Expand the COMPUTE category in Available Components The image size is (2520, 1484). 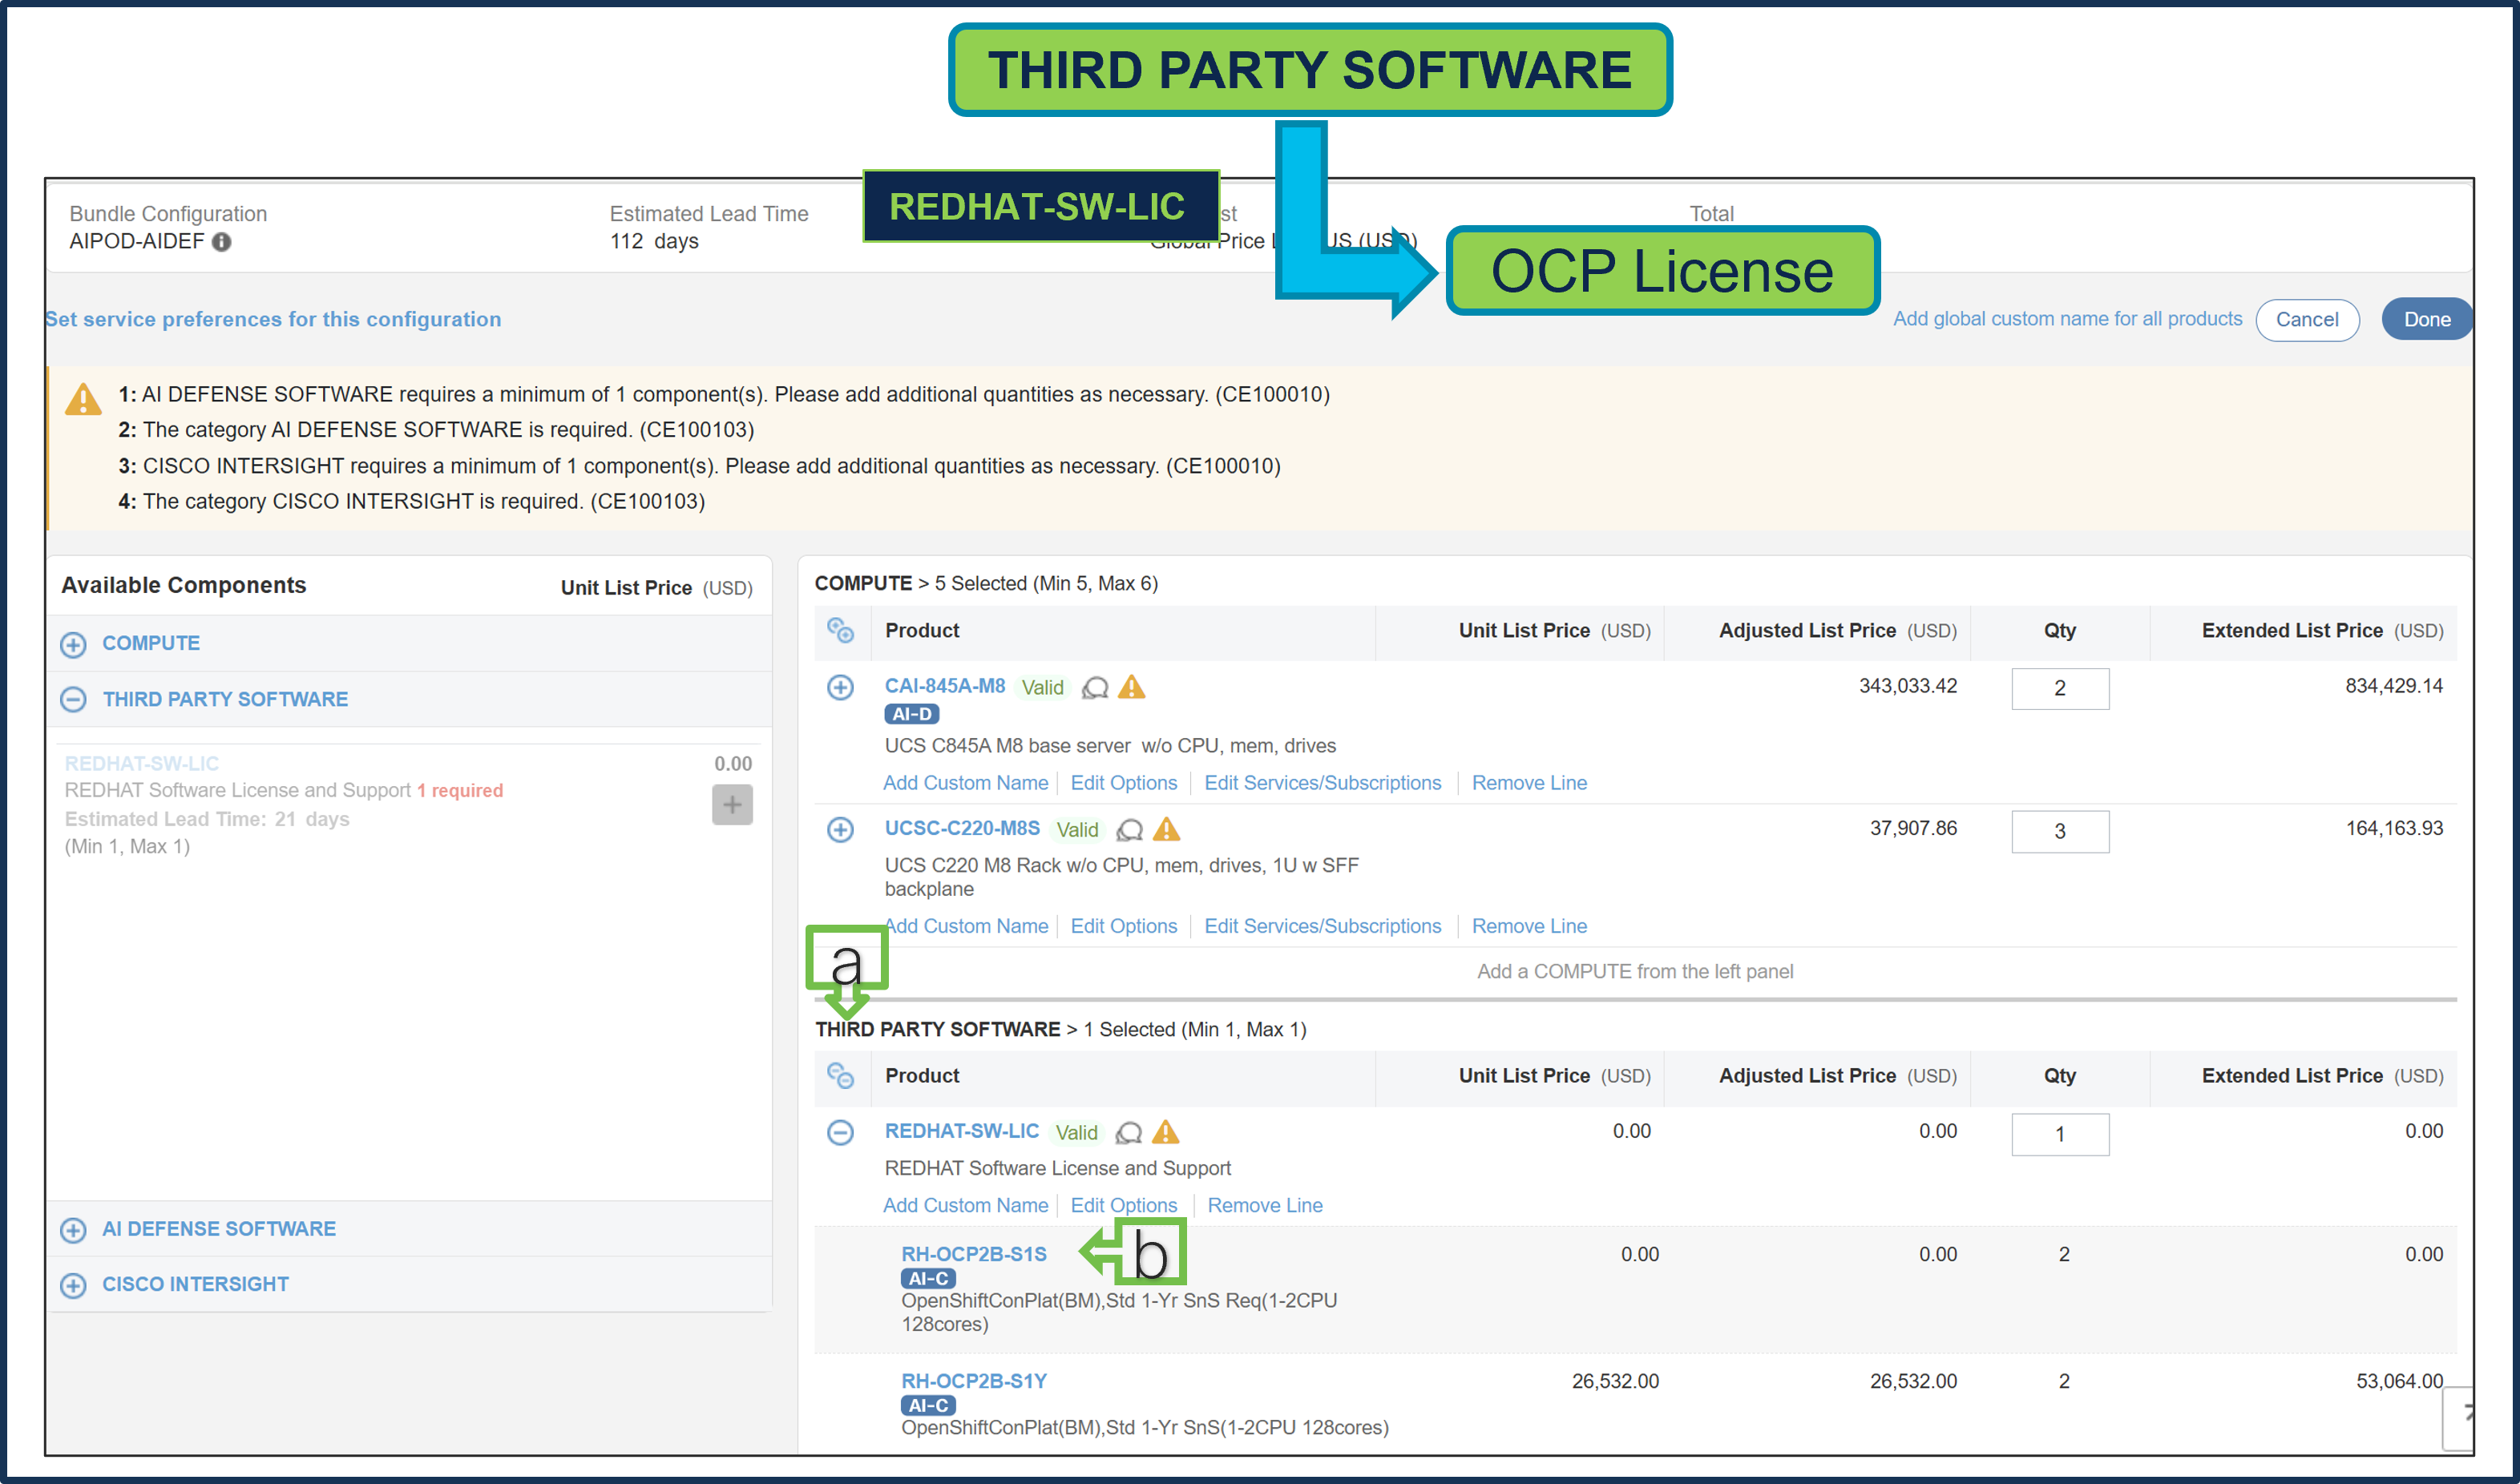pos(75,644)
